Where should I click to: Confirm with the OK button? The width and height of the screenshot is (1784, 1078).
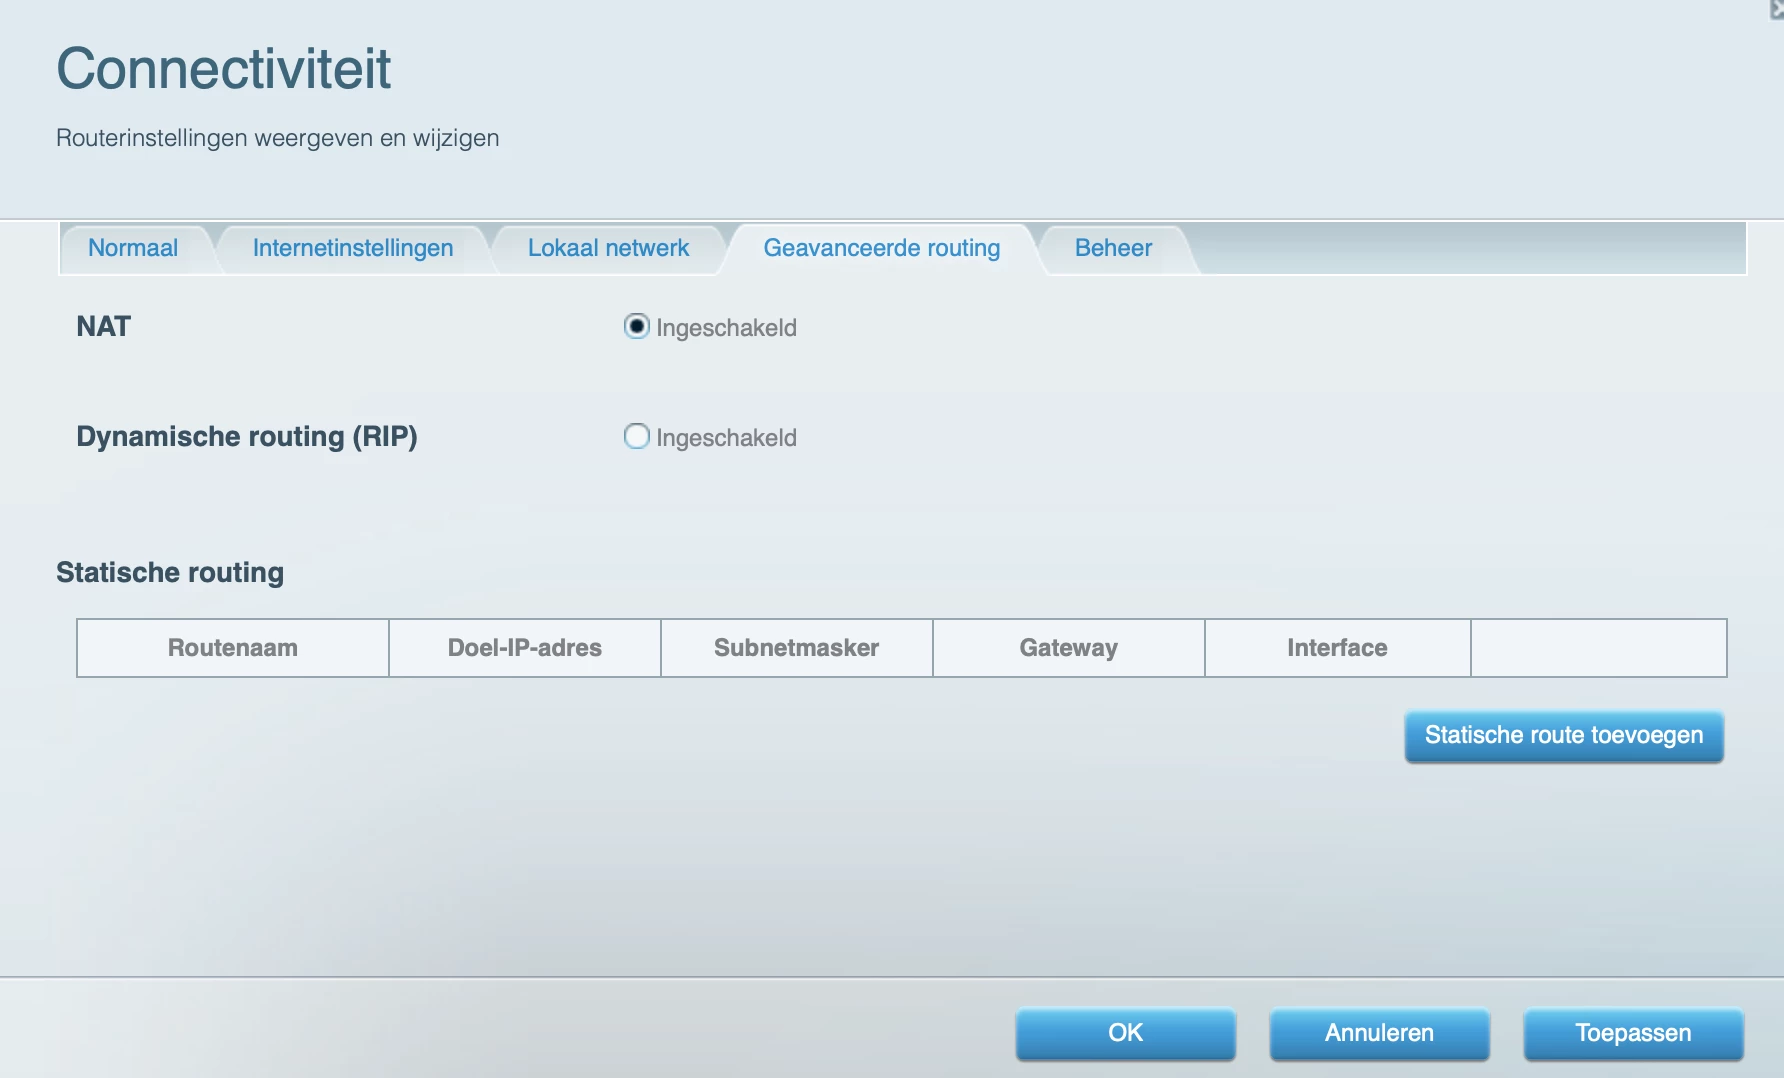1126,1033
